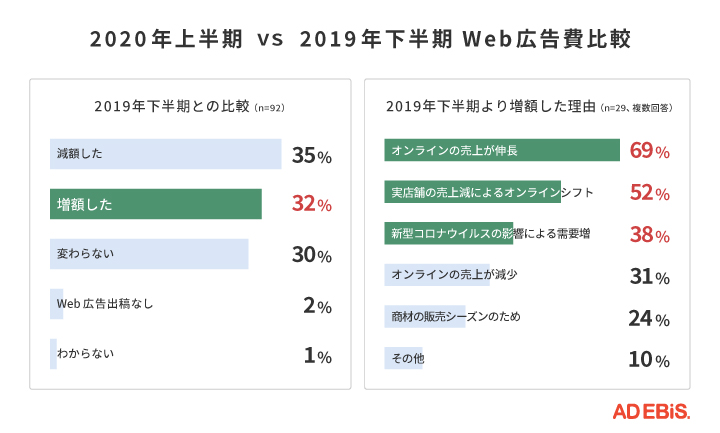Click the red 52% value

pos(649,193)
